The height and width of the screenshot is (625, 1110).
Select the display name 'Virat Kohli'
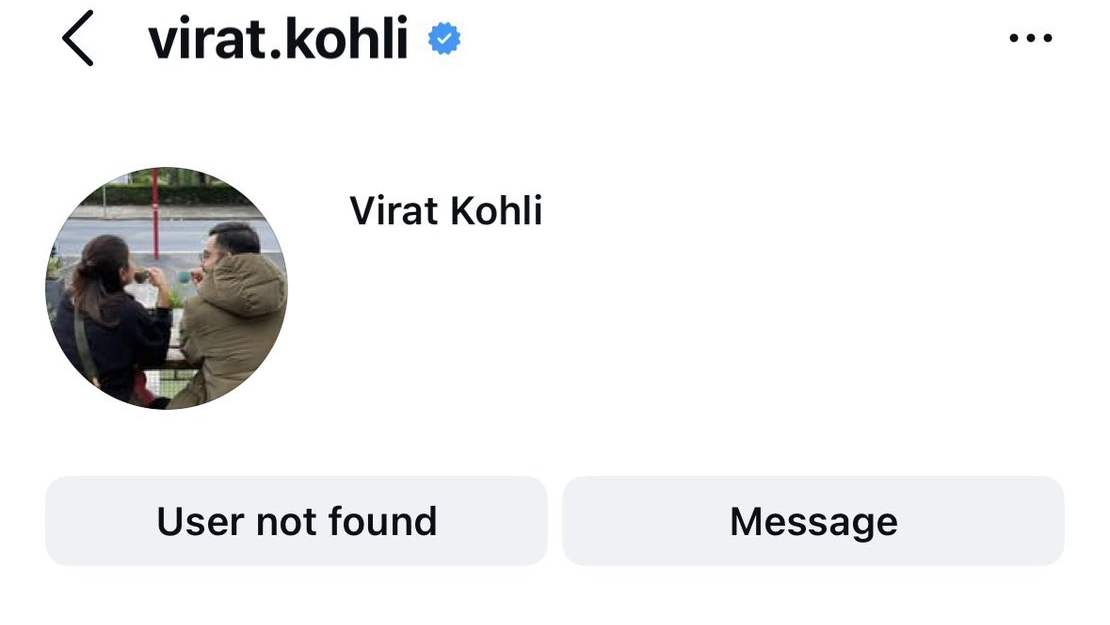[446, 211]
